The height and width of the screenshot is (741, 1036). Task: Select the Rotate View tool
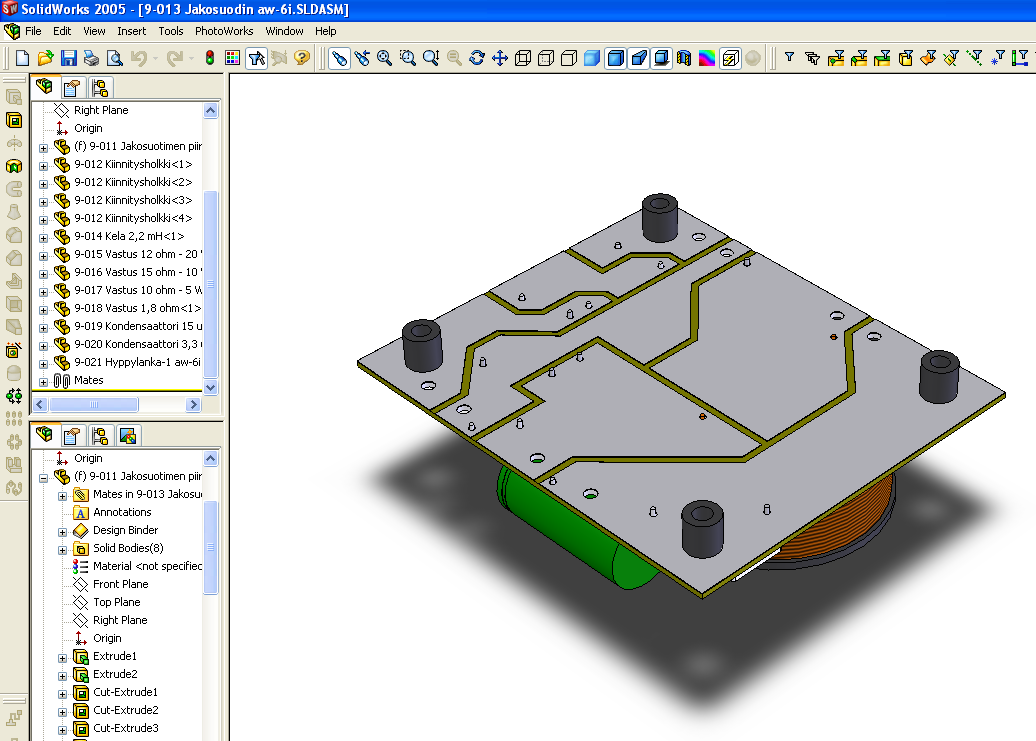[477, 58]
